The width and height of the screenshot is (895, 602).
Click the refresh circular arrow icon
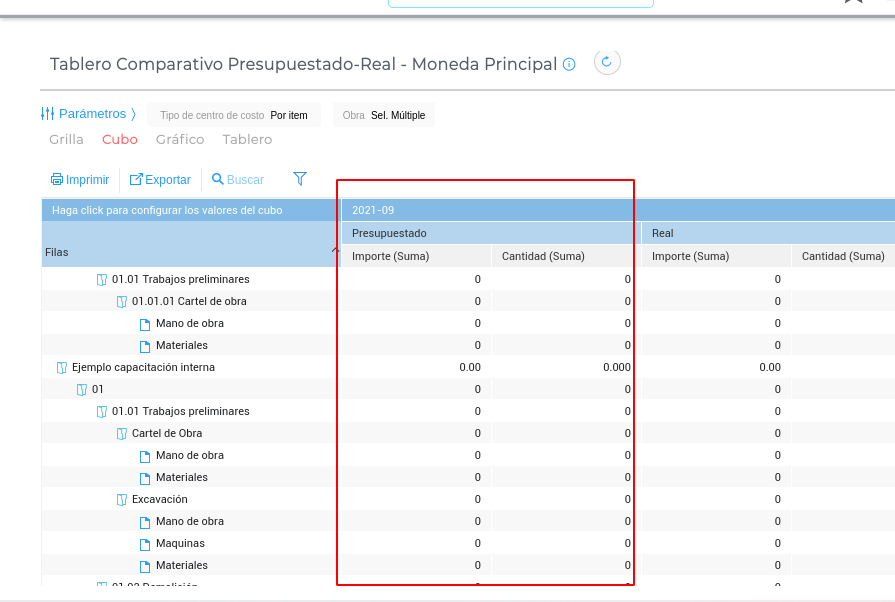pyautogui.click(x=608, y=63)
